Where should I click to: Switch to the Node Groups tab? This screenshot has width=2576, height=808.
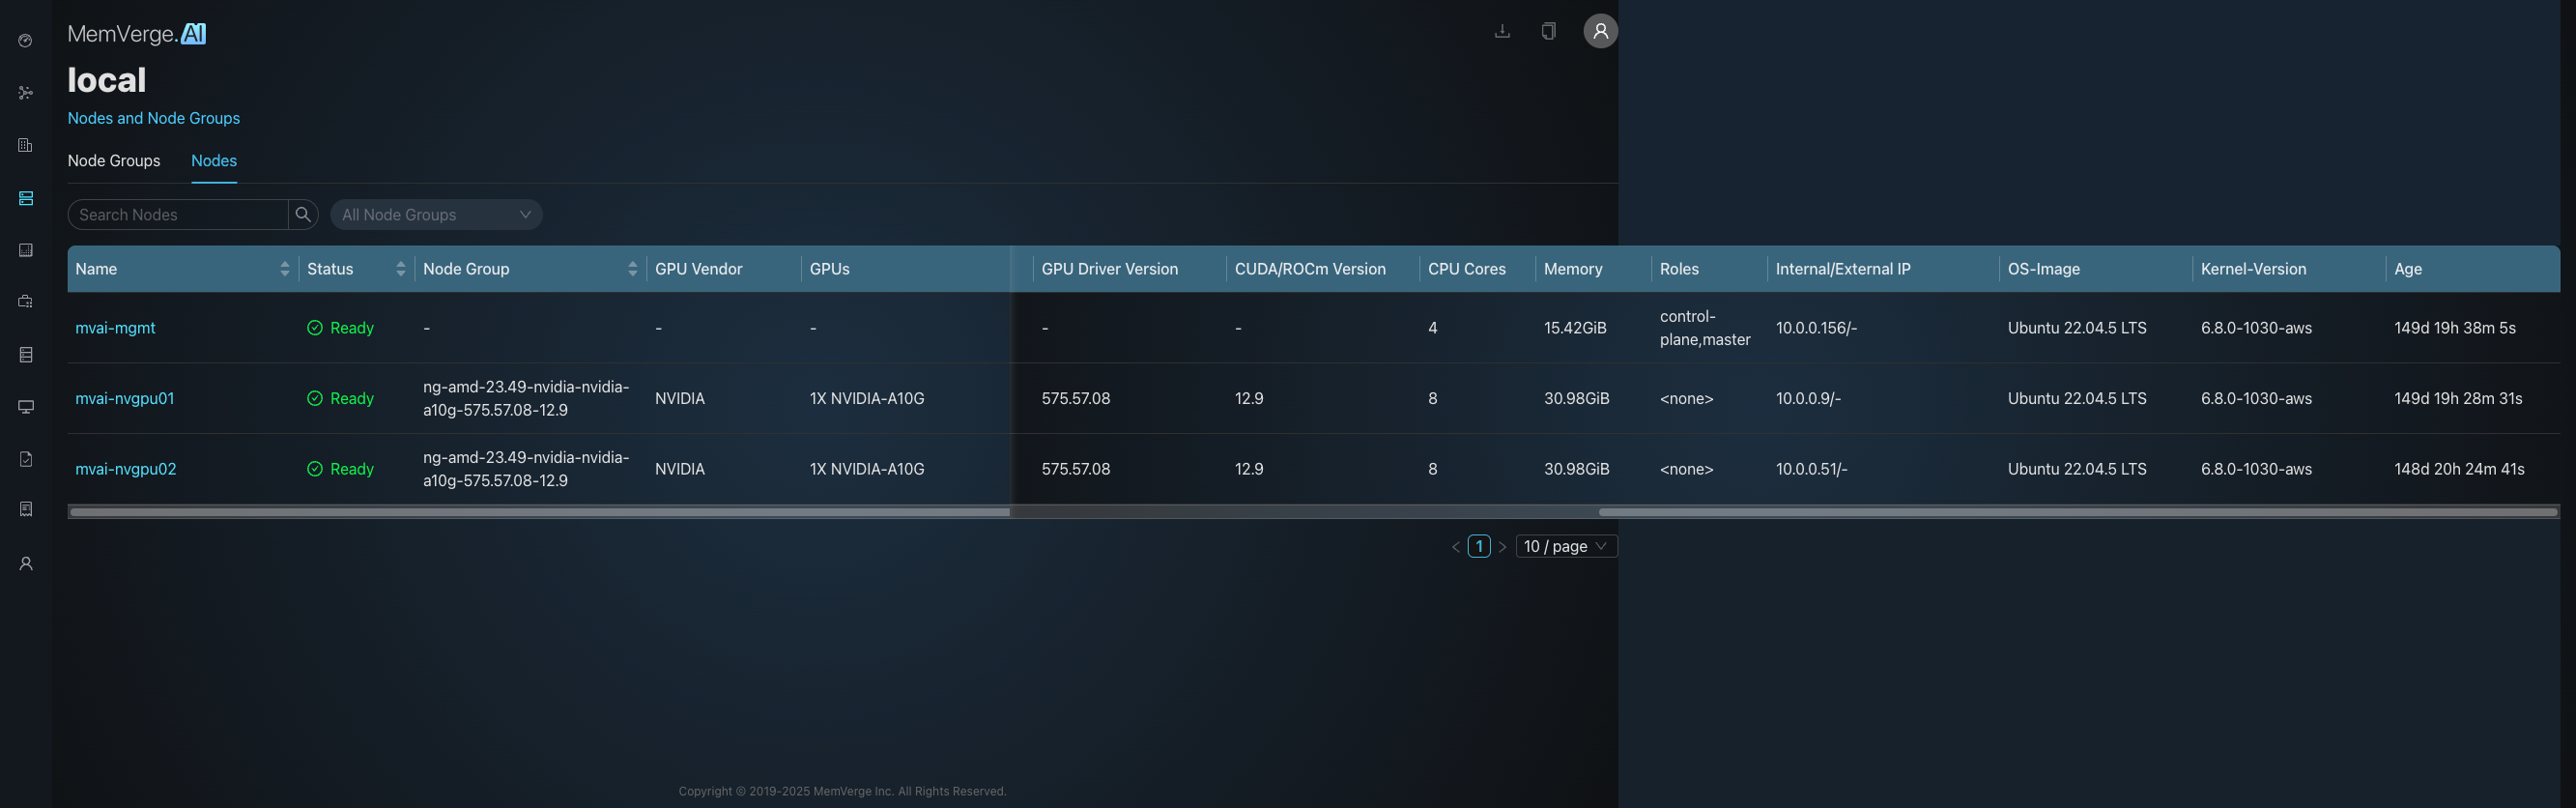coord(114,161)
